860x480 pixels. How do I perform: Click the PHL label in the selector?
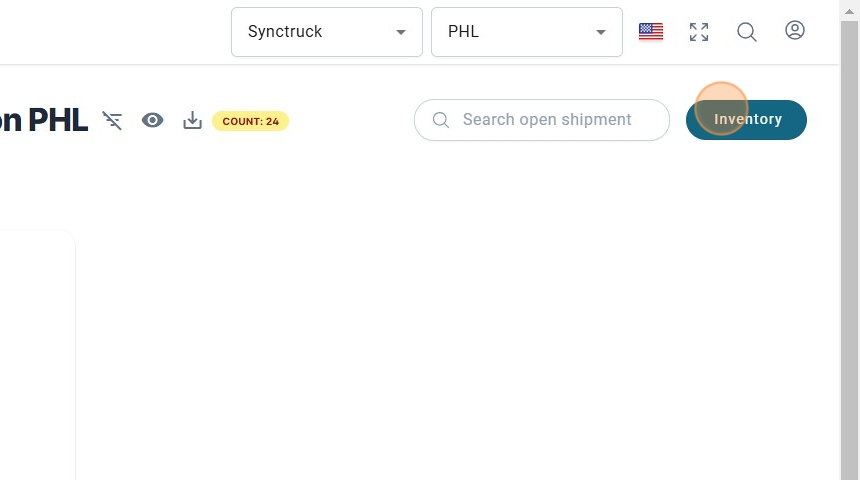[x=464, y=32]
